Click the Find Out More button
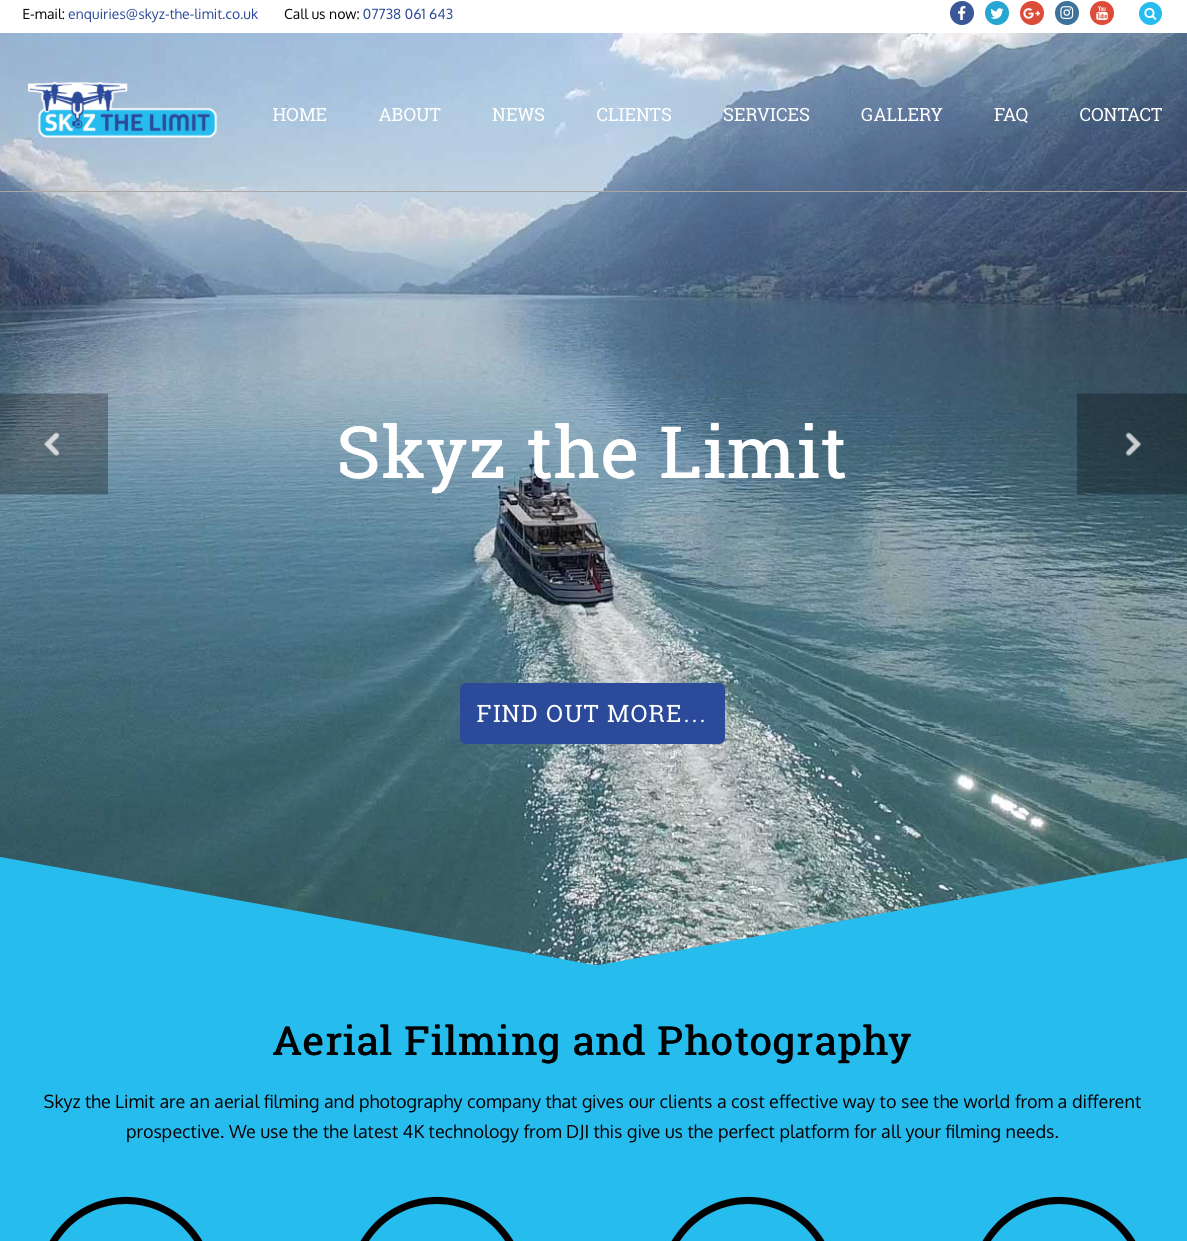Viewport: 1187px width, 1241px height. pos(592,714)
